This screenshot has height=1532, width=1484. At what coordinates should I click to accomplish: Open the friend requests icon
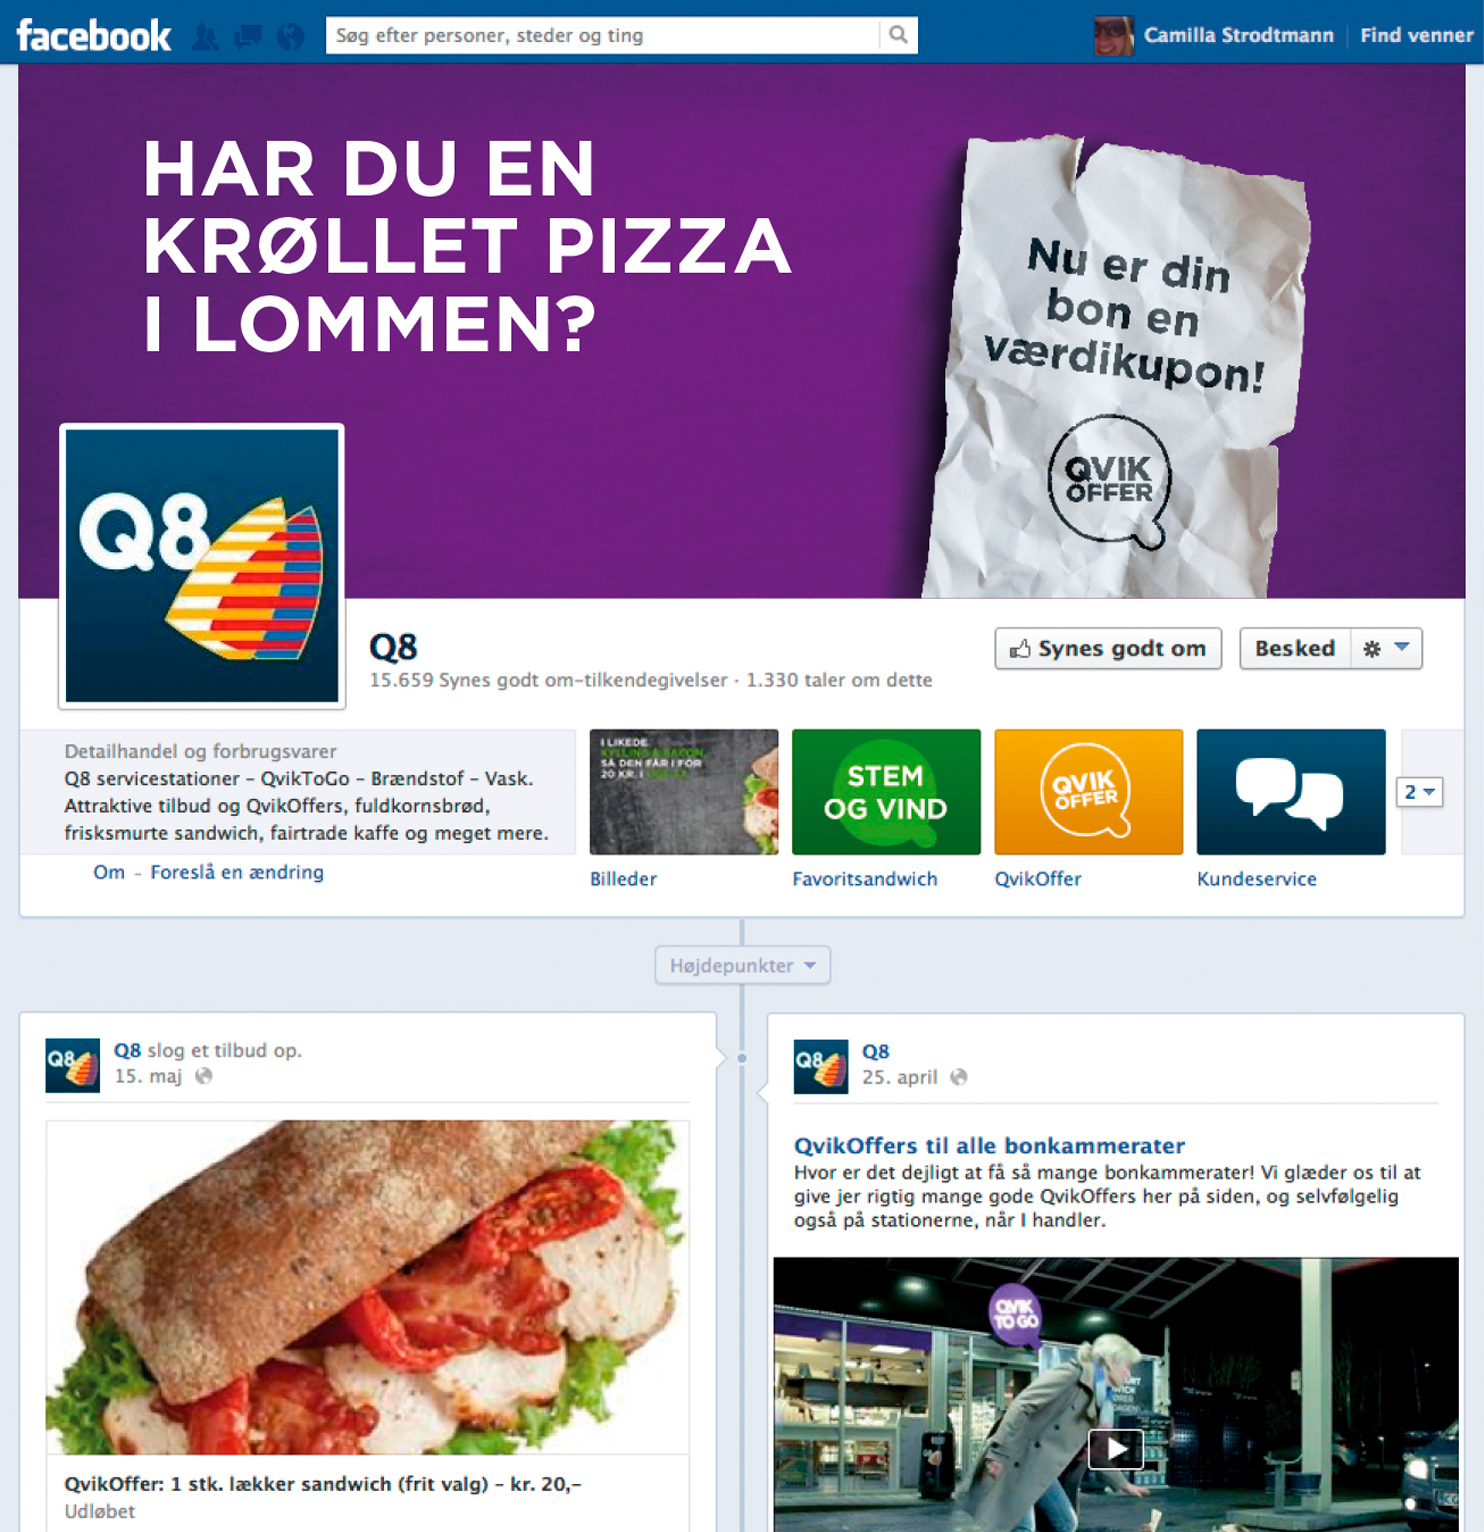[x=206, y=37]
